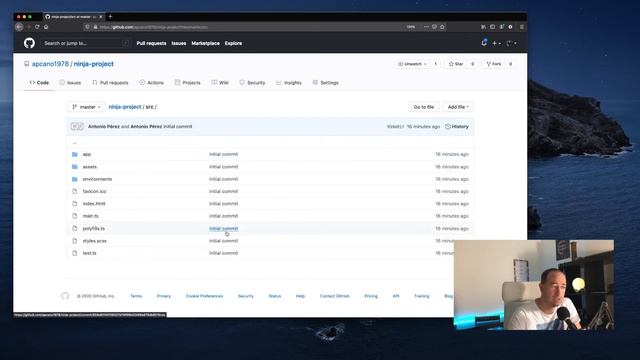Image resolution: width=640 pixels, height=360 pixels.
Task: Open the styles.scss file
Action: click(x=94, y=241)
